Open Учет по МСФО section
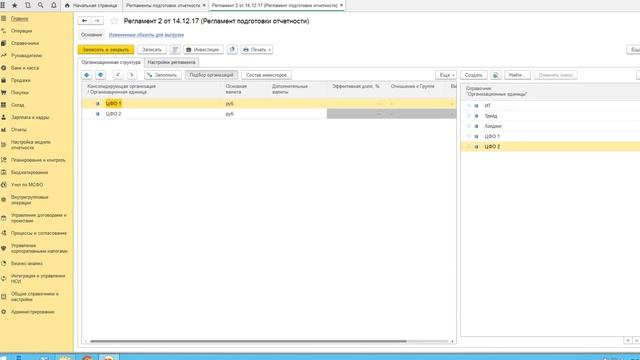Image resolution: width=640 pixels, height=360 pixels. pos(27,184)
